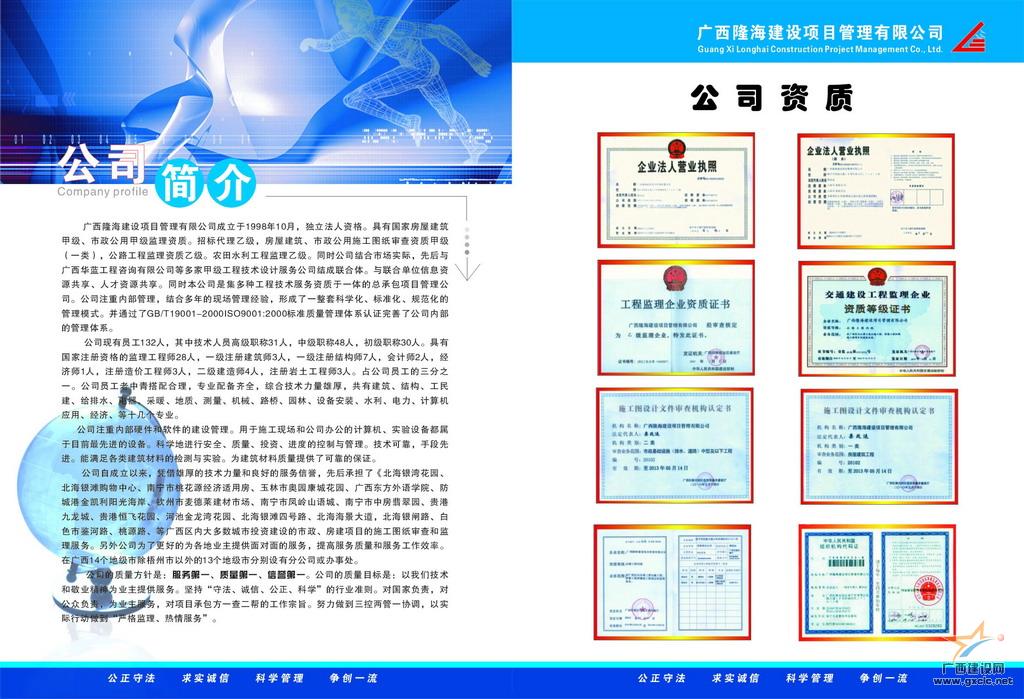This screenshot has height=699, width=1024.
Task: Open the open-booklet certificate with the table page
Action: 672,582
